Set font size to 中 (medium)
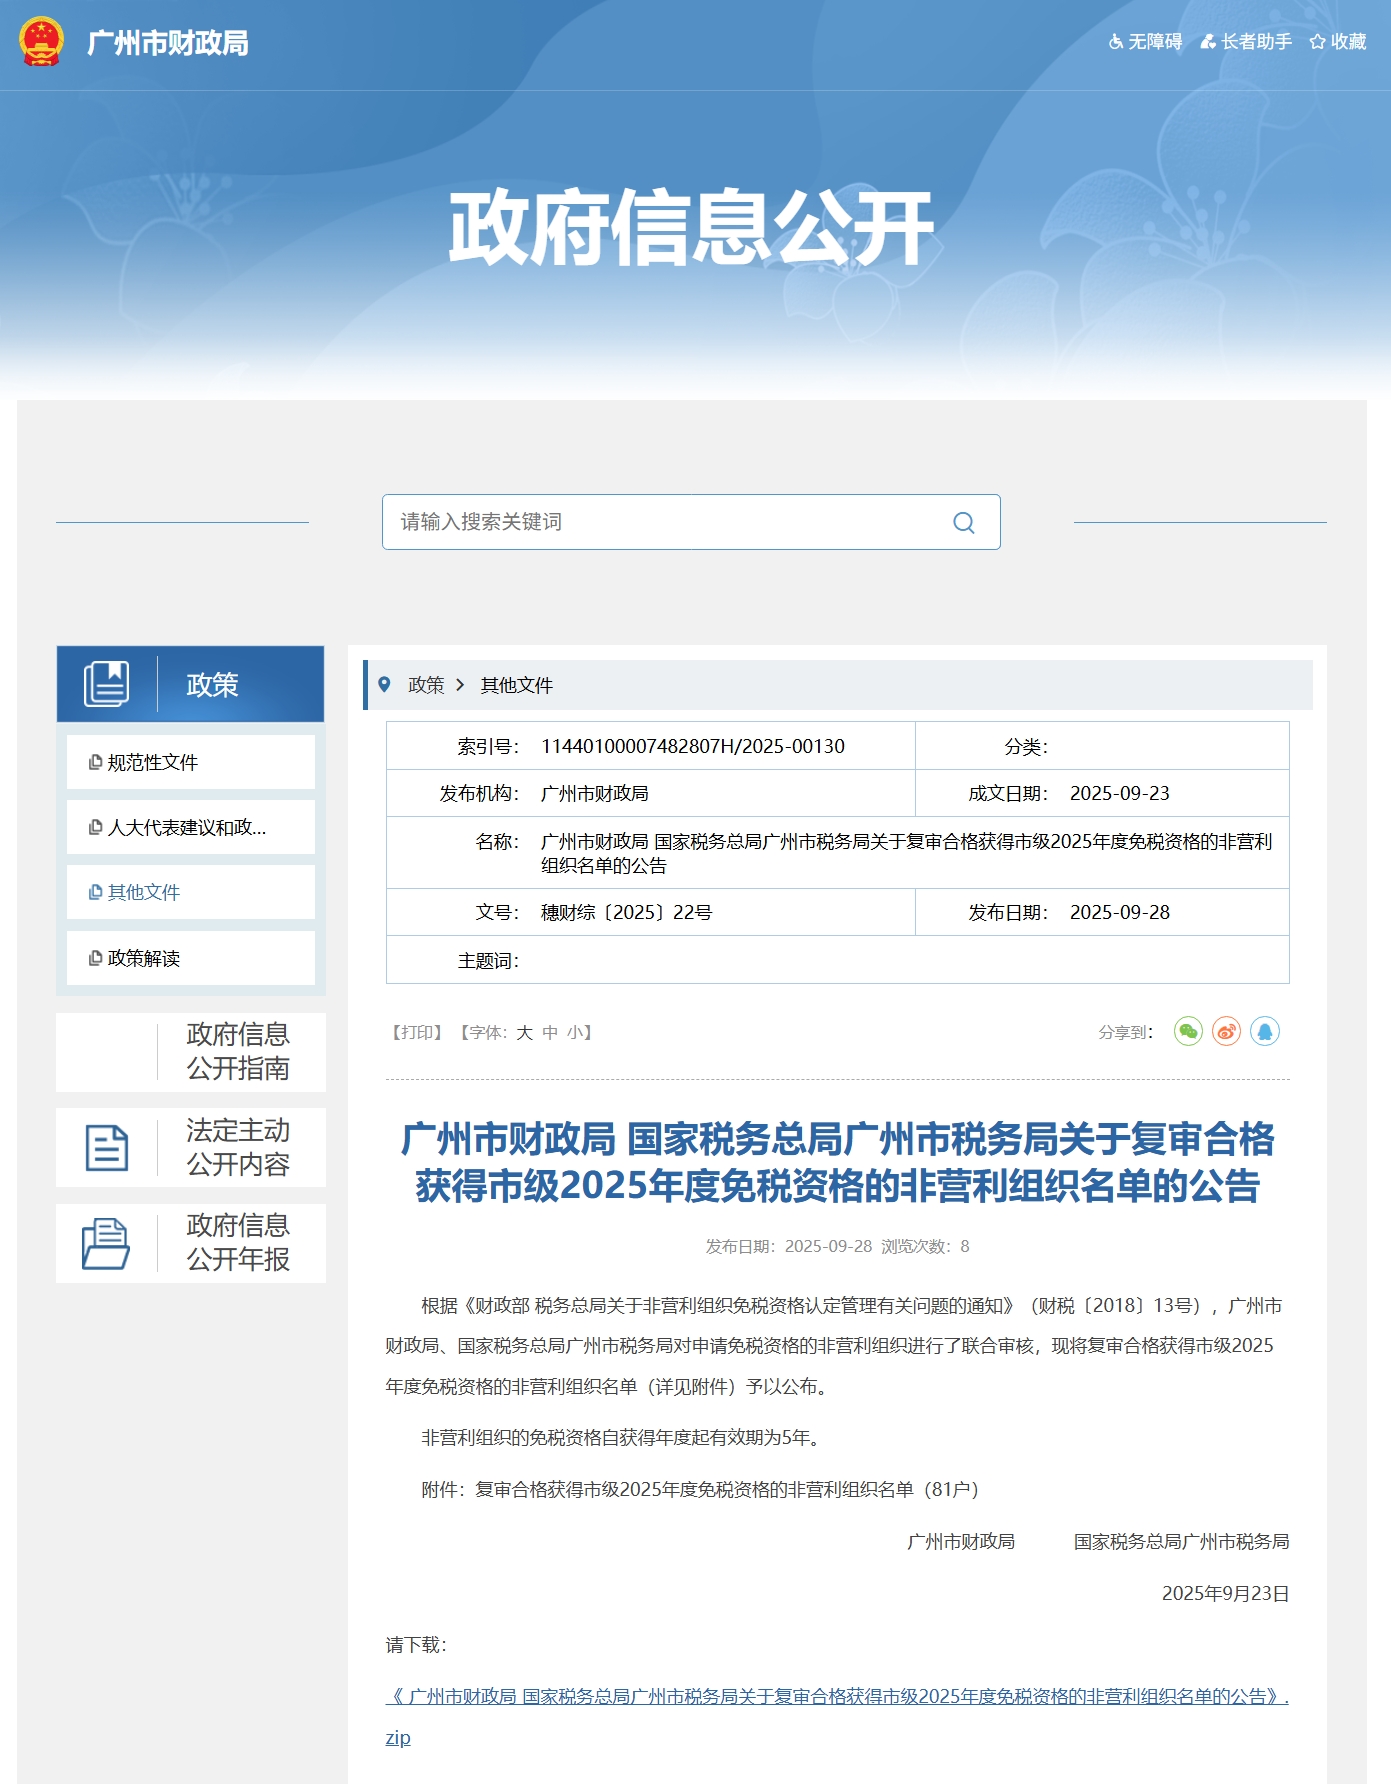Screen dimensions: 1391x1784 550,1033
